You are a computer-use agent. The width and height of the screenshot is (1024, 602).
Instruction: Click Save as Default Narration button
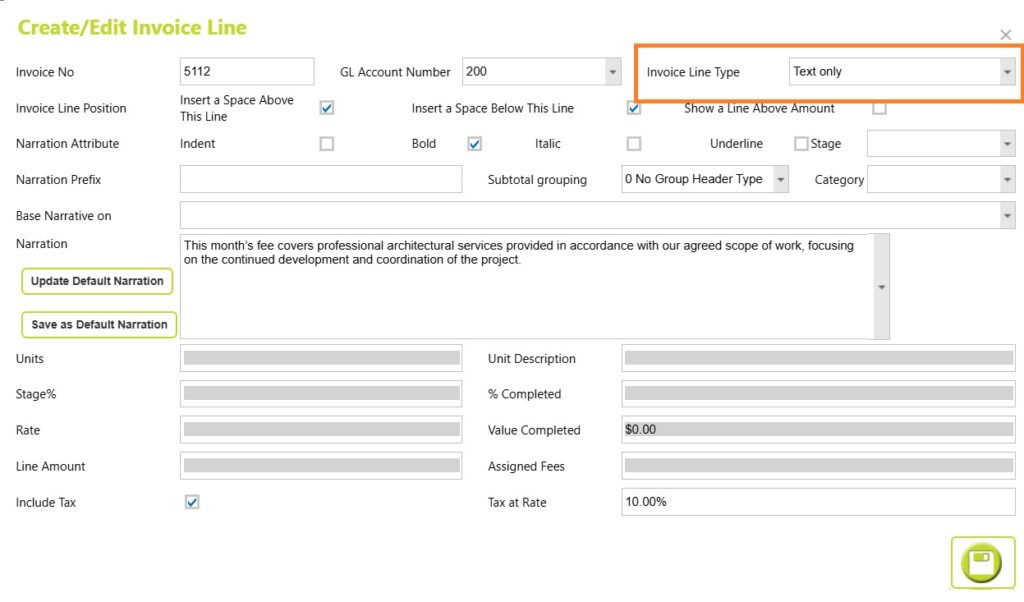tap(99, 325)
